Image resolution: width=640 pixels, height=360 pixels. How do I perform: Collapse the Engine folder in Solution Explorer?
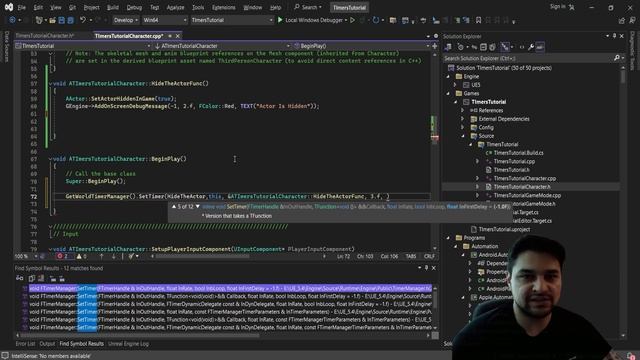pyautogui.click(x=448, y=76)
